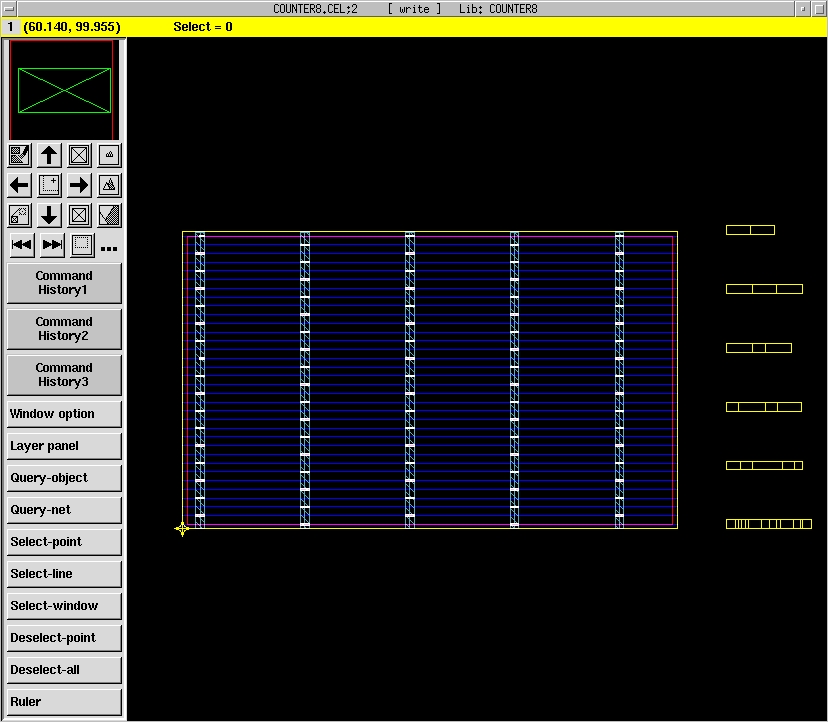The image size is (828, 722).
Task: Open the Window option menu
Action: click(x=64, y=414)
